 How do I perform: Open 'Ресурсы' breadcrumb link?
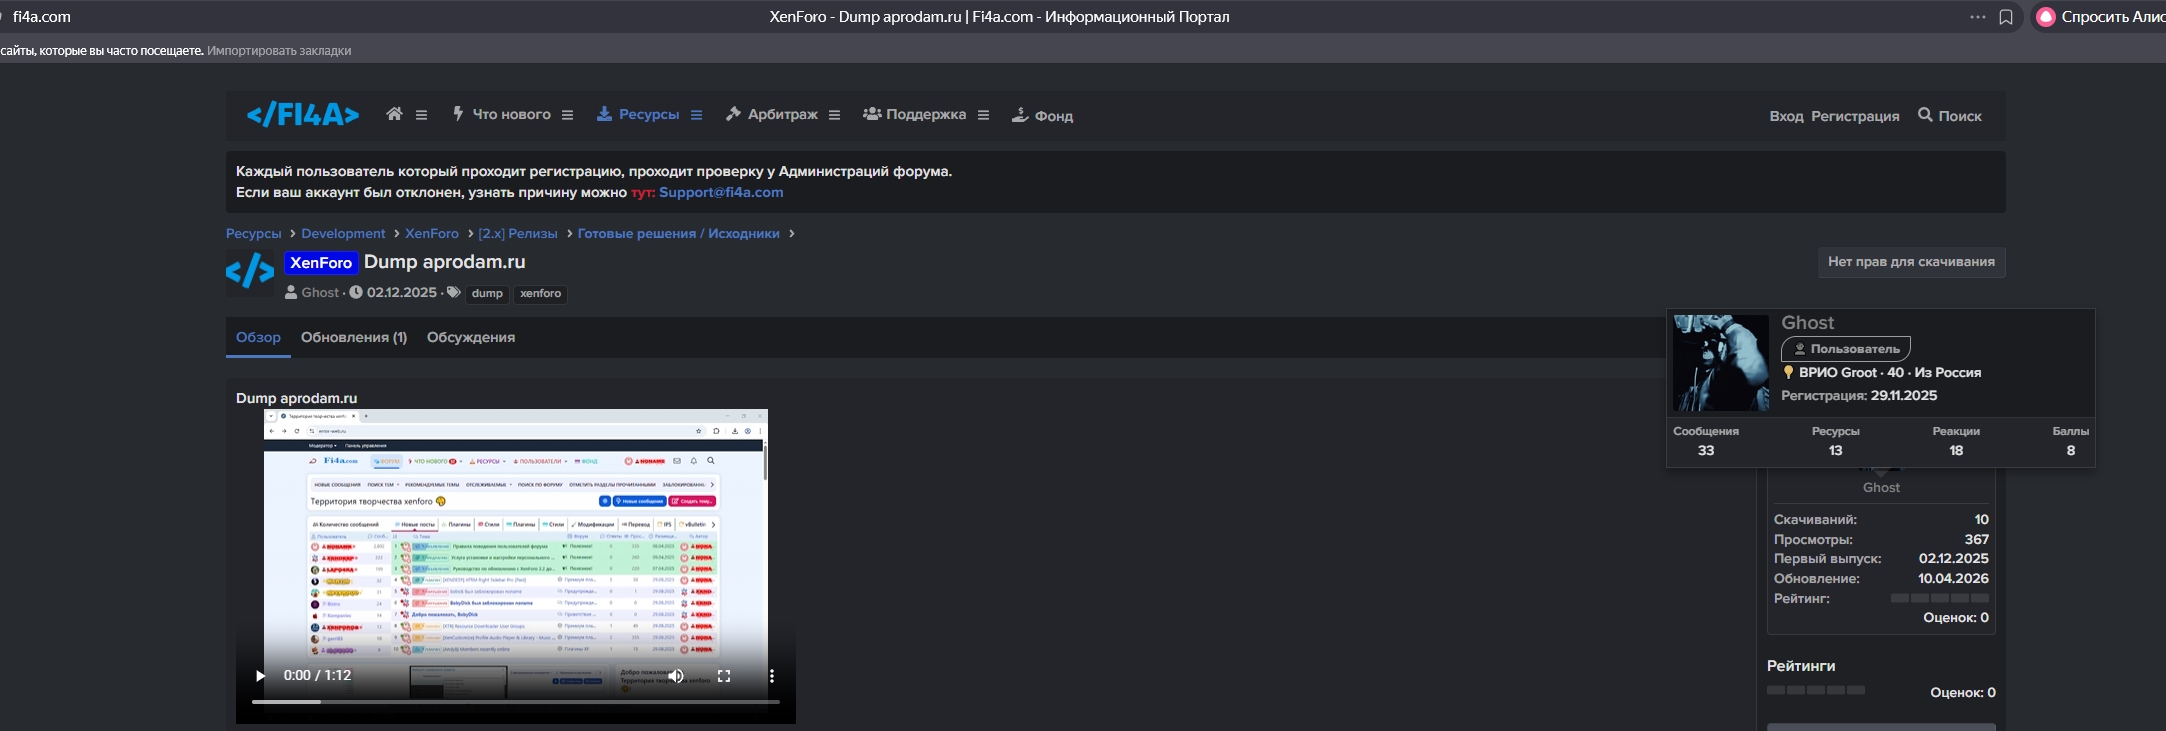[x=254, y=233]
